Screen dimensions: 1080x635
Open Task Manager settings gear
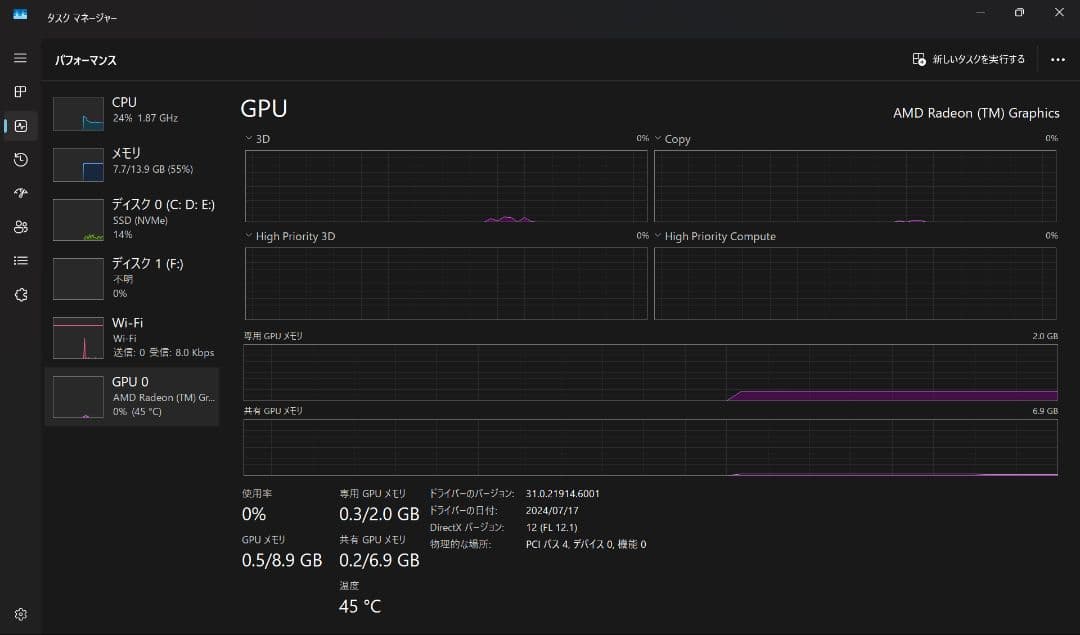tap(20, 614)
